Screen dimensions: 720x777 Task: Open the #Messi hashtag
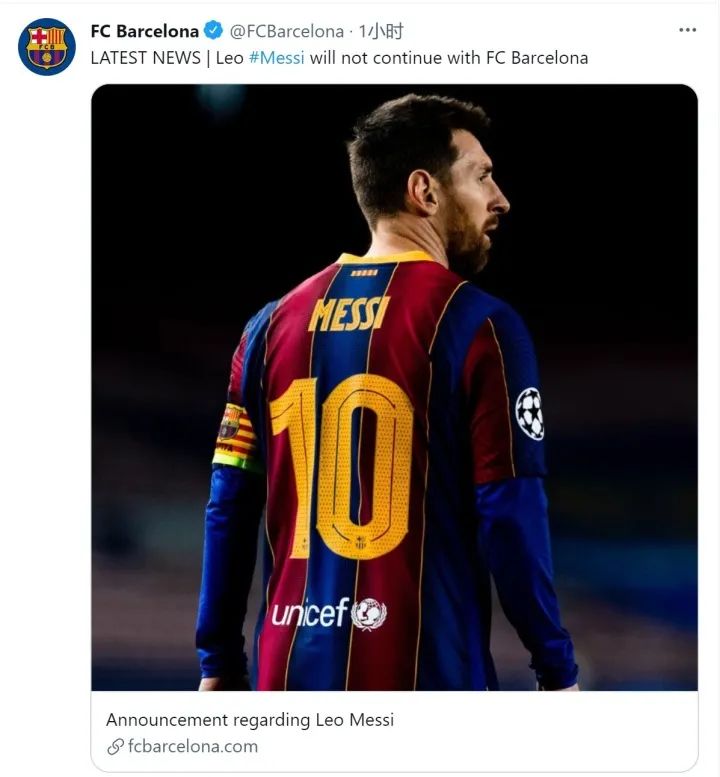277,57
